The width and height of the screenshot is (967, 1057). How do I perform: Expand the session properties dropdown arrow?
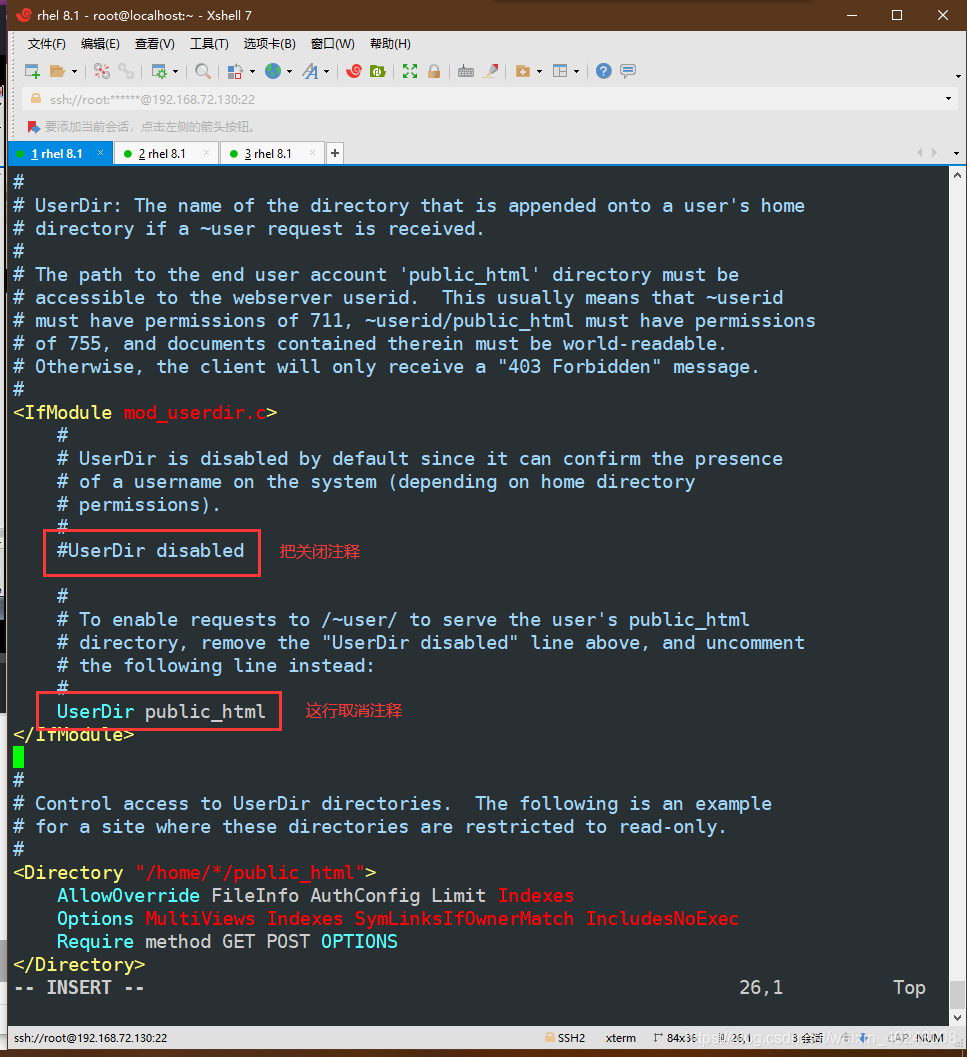tap(175, 71)
